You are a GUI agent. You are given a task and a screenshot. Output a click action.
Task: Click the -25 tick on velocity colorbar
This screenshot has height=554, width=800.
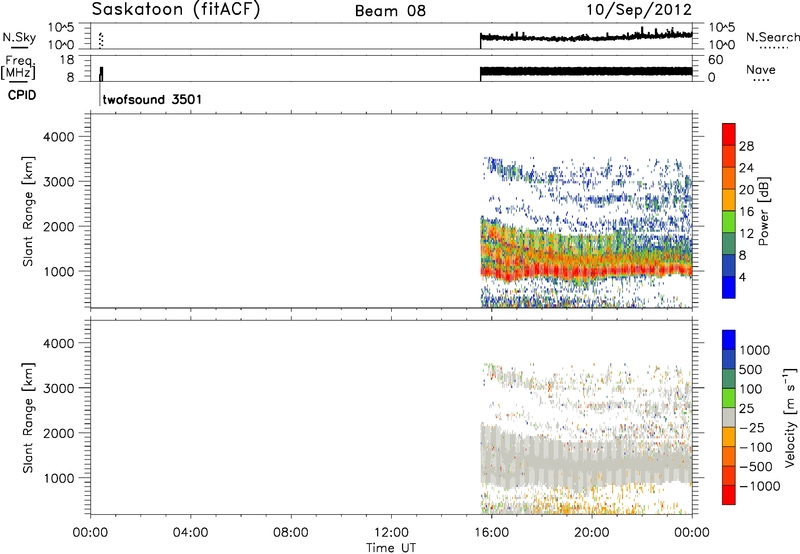click(751, 428)
